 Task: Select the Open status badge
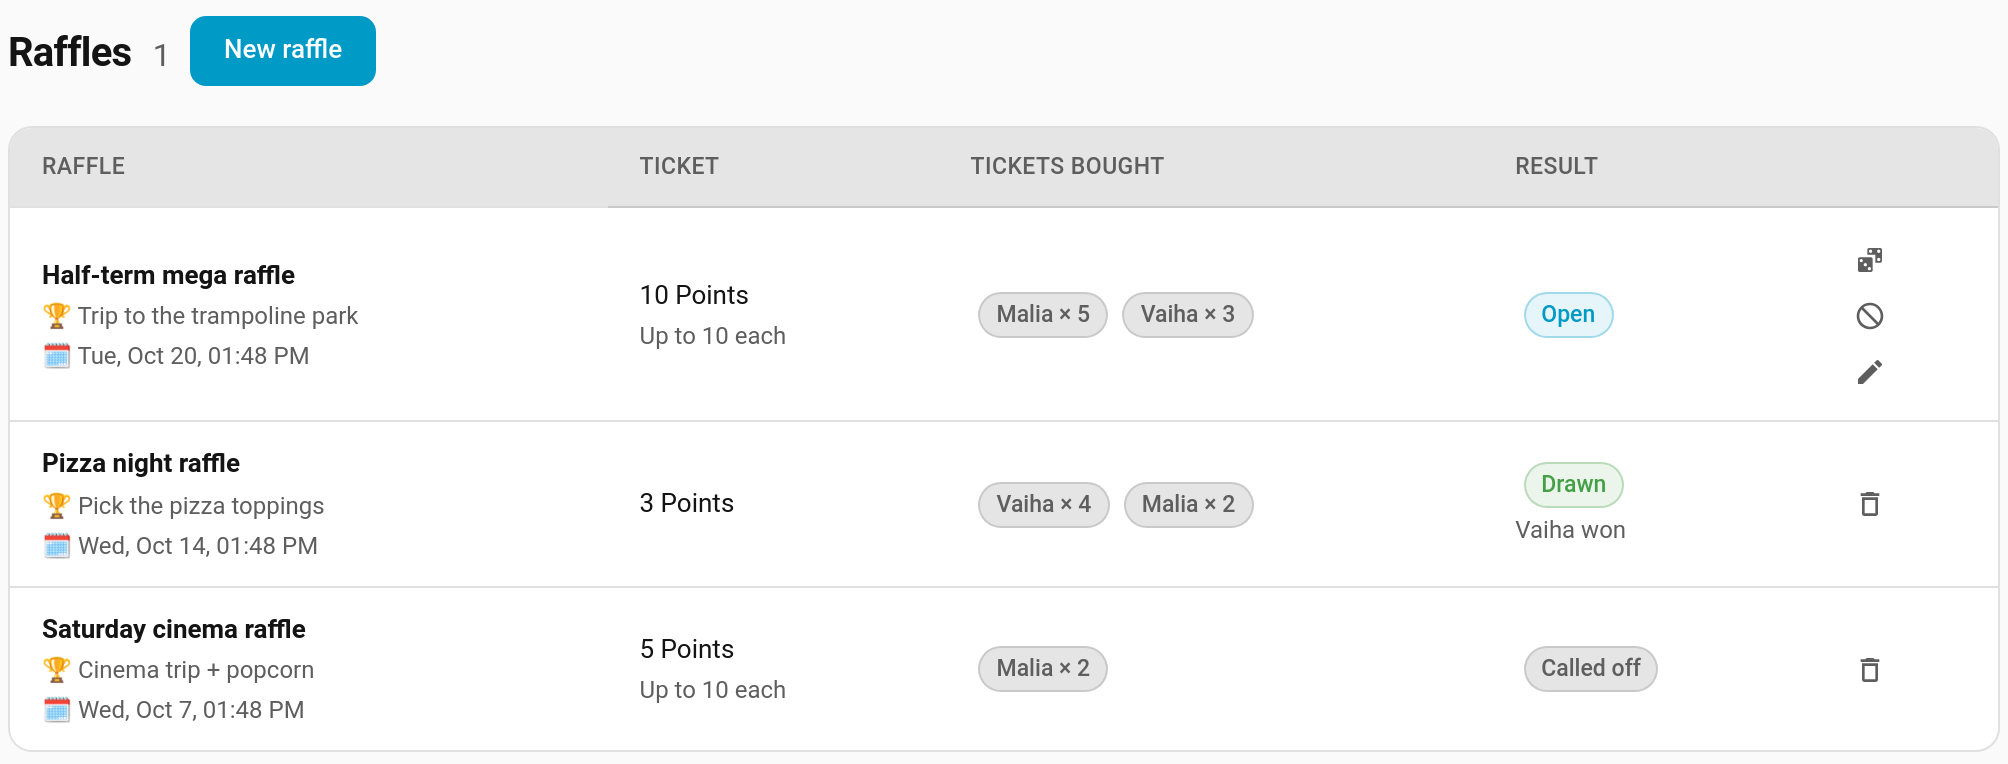(x=1568, y=315)
